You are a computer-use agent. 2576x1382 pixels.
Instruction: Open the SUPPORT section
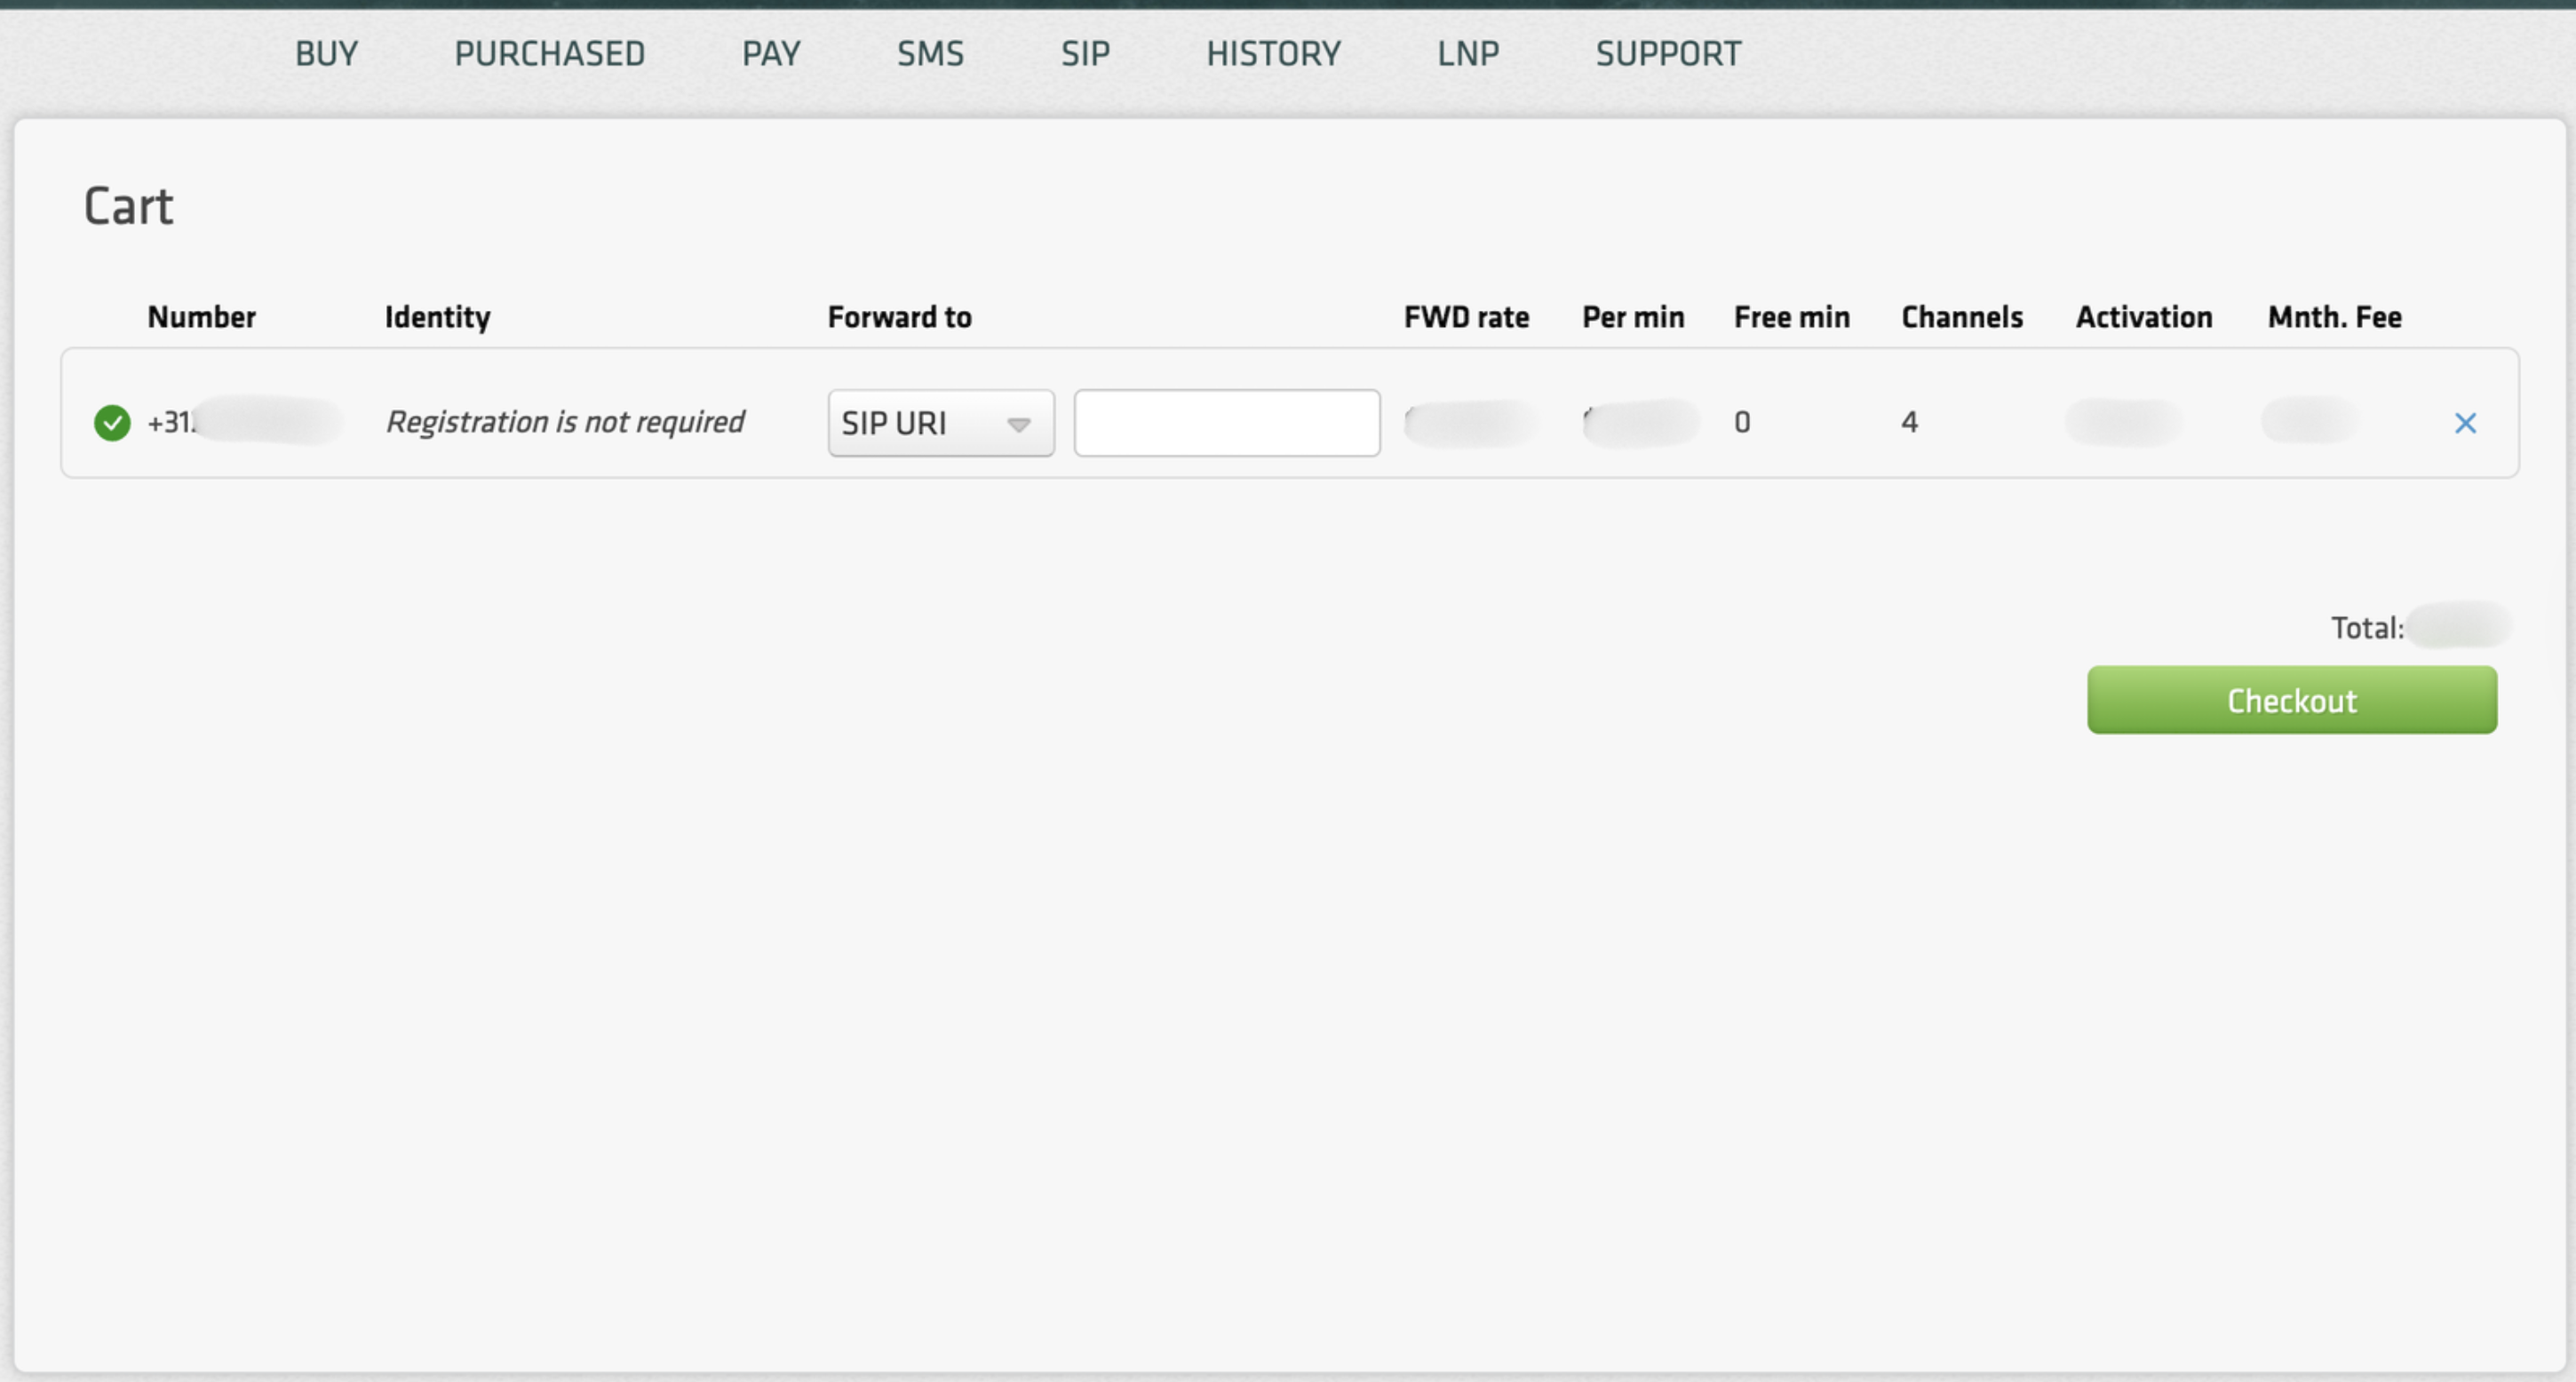pos(1668,54)
